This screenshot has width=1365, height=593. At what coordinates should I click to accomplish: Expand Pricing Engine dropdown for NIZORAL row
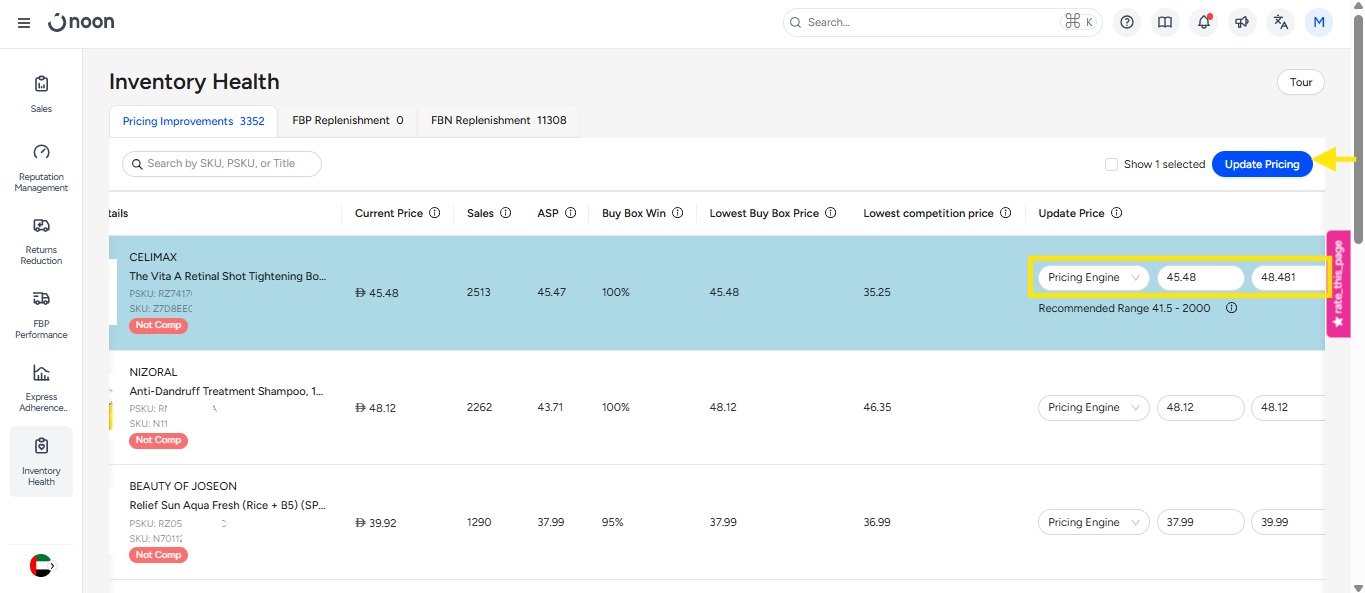(1093, 408)
